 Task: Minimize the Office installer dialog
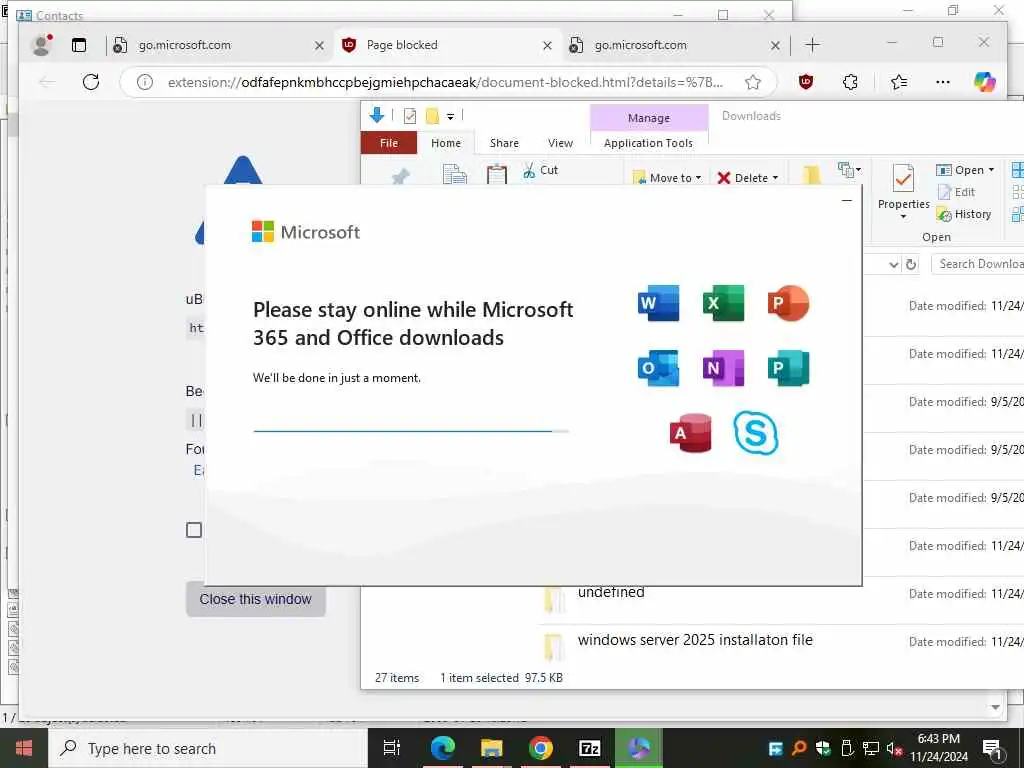point(846,200)
